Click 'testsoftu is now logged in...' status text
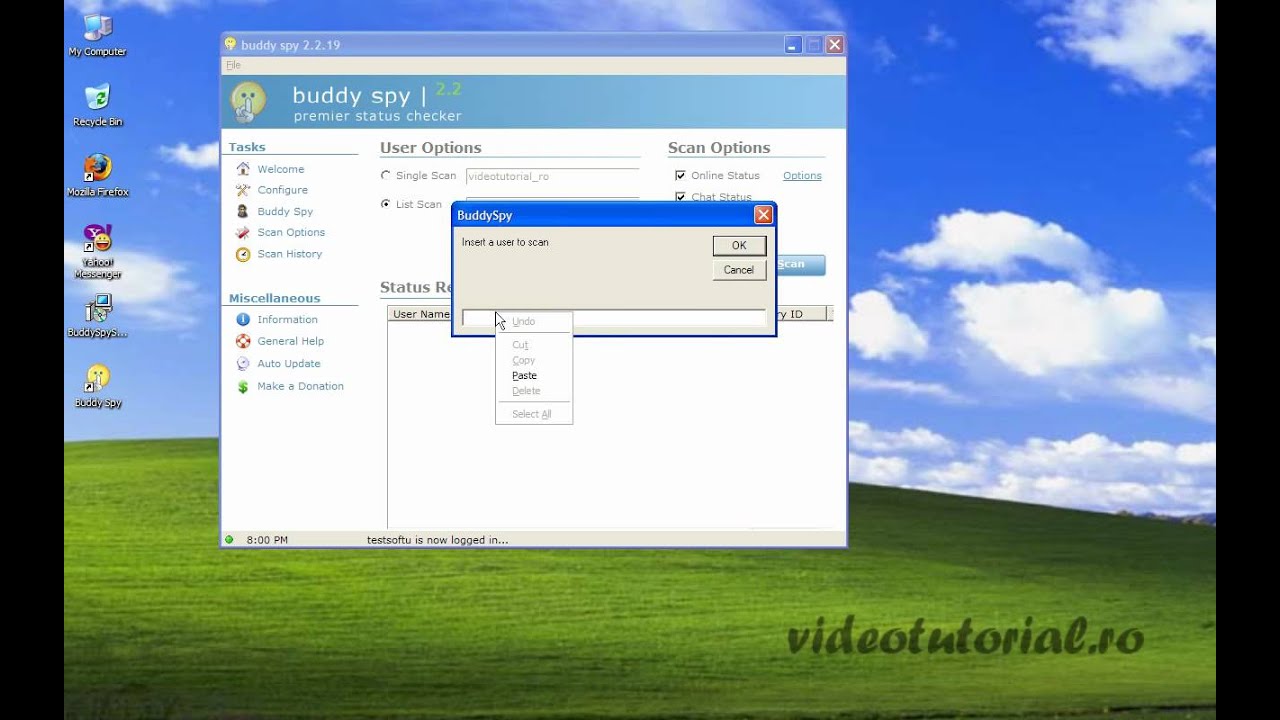 (437, 540)
